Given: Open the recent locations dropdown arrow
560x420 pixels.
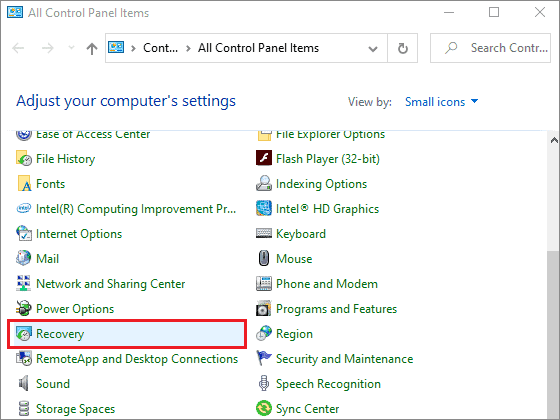Looking at the screenshot, I should (x=71, y=48).
